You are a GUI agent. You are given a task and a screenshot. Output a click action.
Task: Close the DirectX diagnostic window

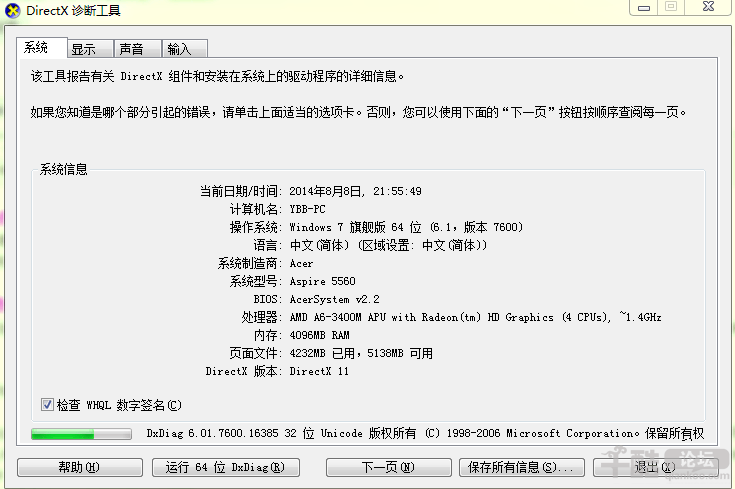[708, 7]
